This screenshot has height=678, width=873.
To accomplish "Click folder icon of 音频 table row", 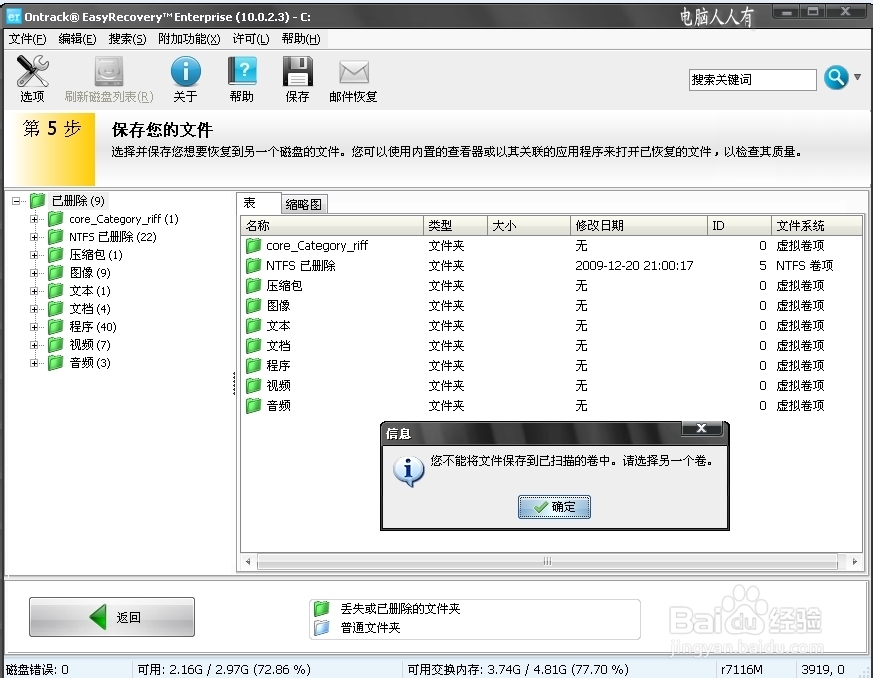I will tap(253, 406).
